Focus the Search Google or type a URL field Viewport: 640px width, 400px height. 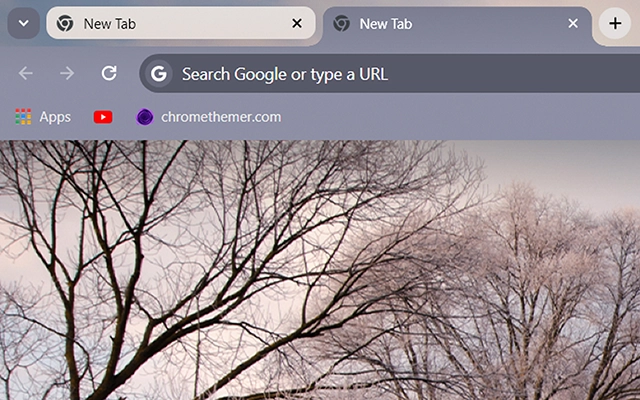[400, 73]
